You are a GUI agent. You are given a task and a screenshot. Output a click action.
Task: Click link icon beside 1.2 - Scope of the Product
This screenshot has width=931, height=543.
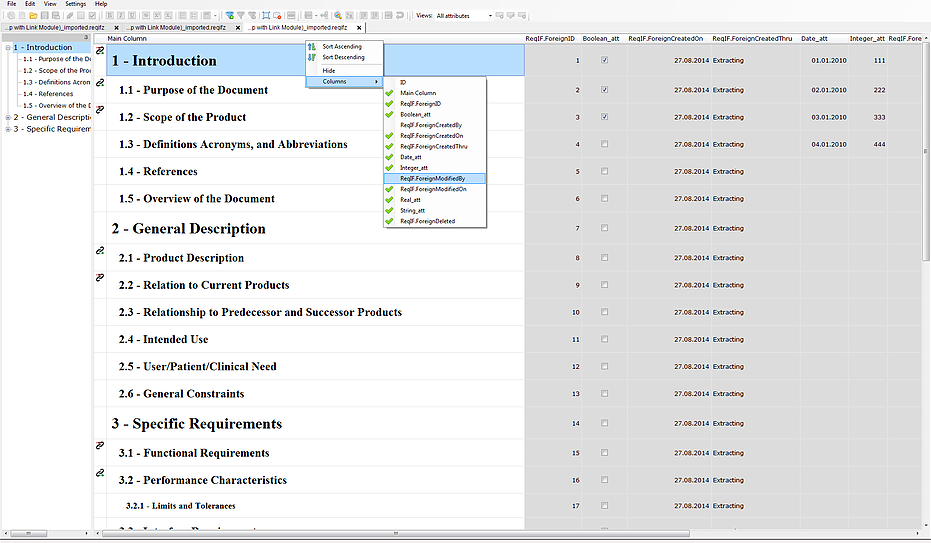[100, 110]
